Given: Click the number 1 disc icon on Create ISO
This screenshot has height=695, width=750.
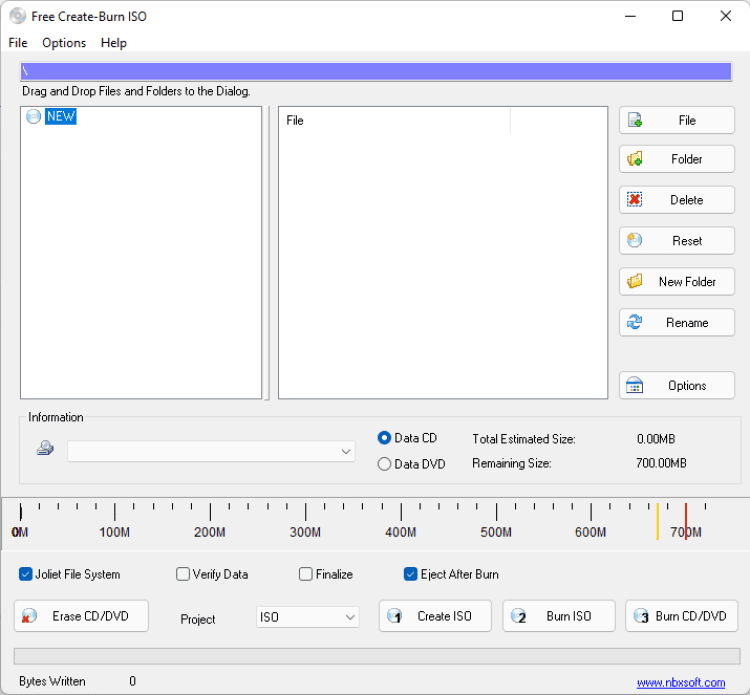Looking at the screenshot, I should coord(395,616).
